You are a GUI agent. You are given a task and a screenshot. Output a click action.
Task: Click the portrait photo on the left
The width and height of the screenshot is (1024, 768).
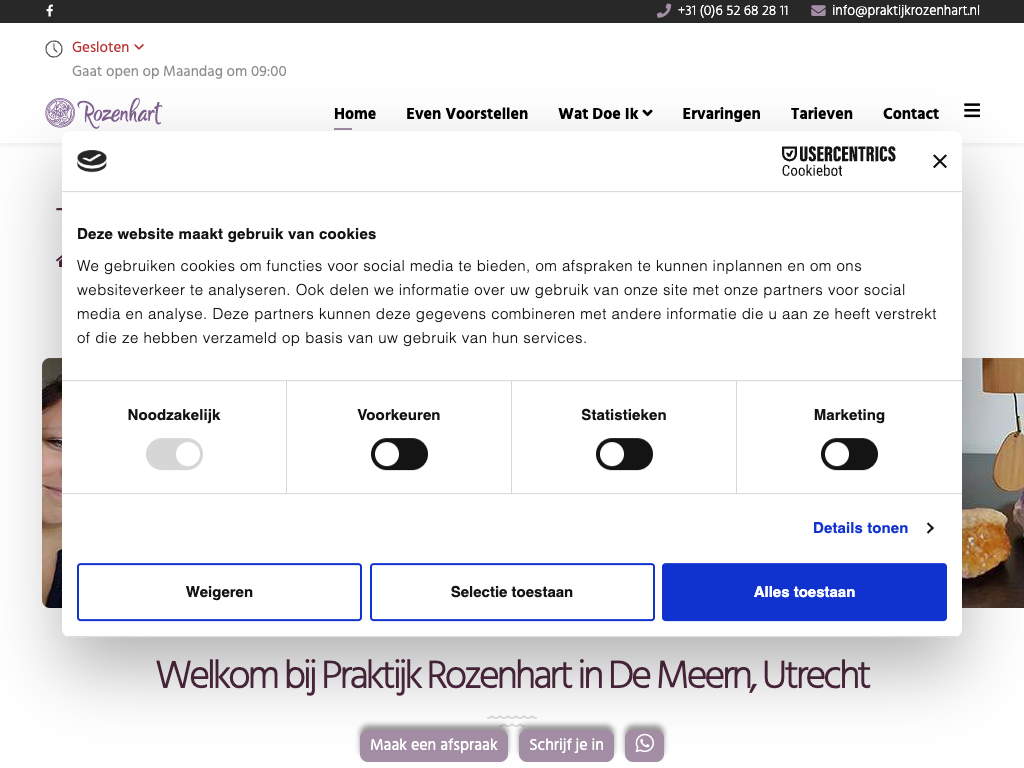coord(52,483)
